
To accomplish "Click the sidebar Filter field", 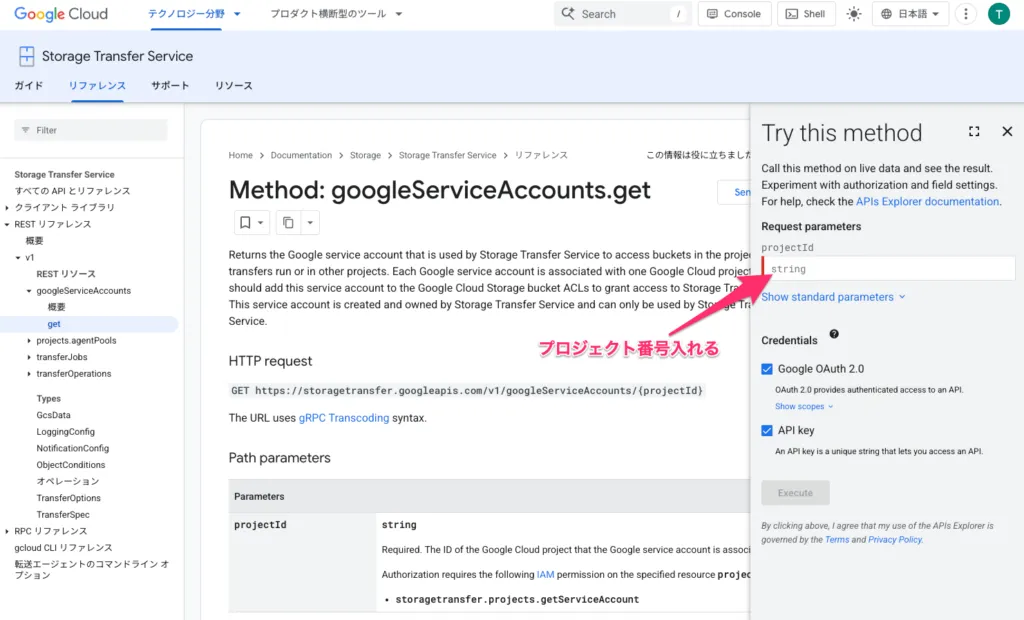I will pyautogui.click(x=91, y=130).
